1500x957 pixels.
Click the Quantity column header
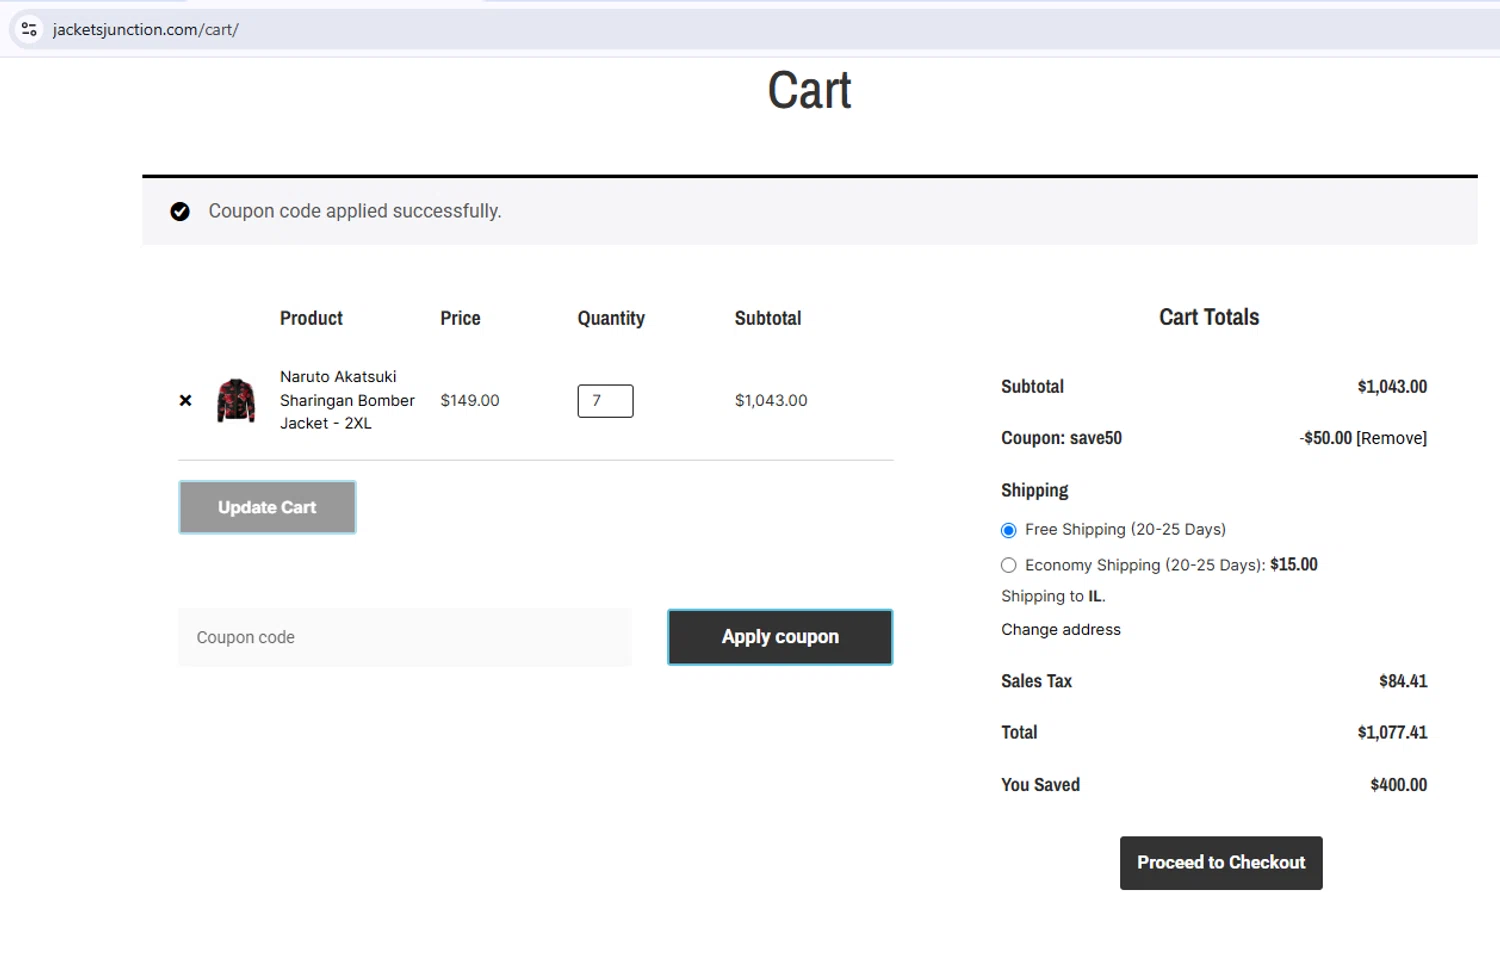point(611,318)
